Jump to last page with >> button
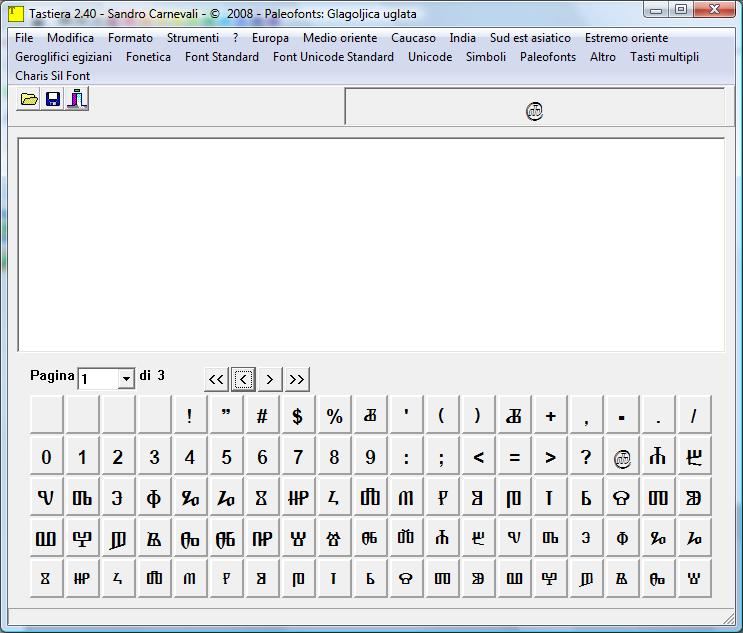 pyautogui.click(x=297, y=379)
